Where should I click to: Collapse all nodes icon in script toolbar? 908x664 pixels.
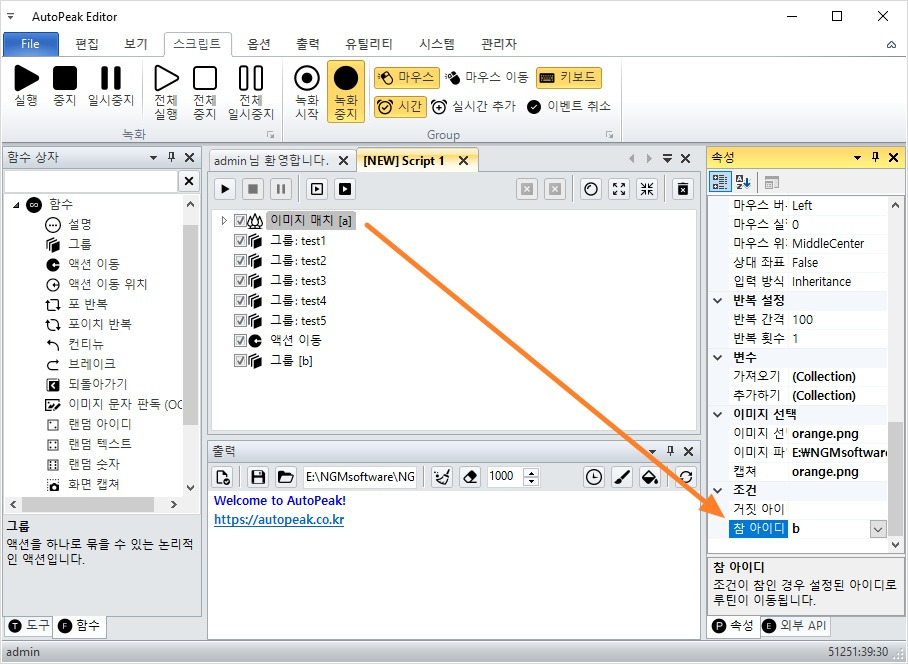click(647, 189)
